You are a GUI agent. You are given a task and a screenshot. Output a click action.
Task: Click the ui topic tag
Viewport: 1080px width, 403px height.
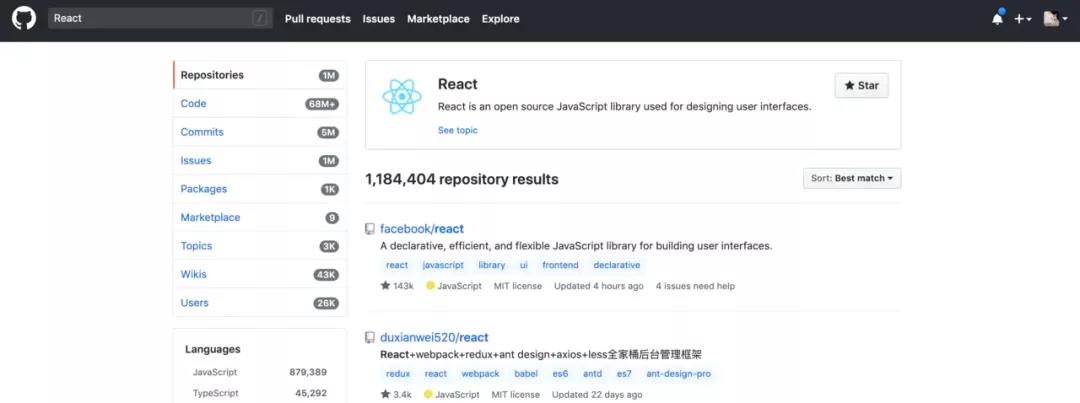coord(524,265)
